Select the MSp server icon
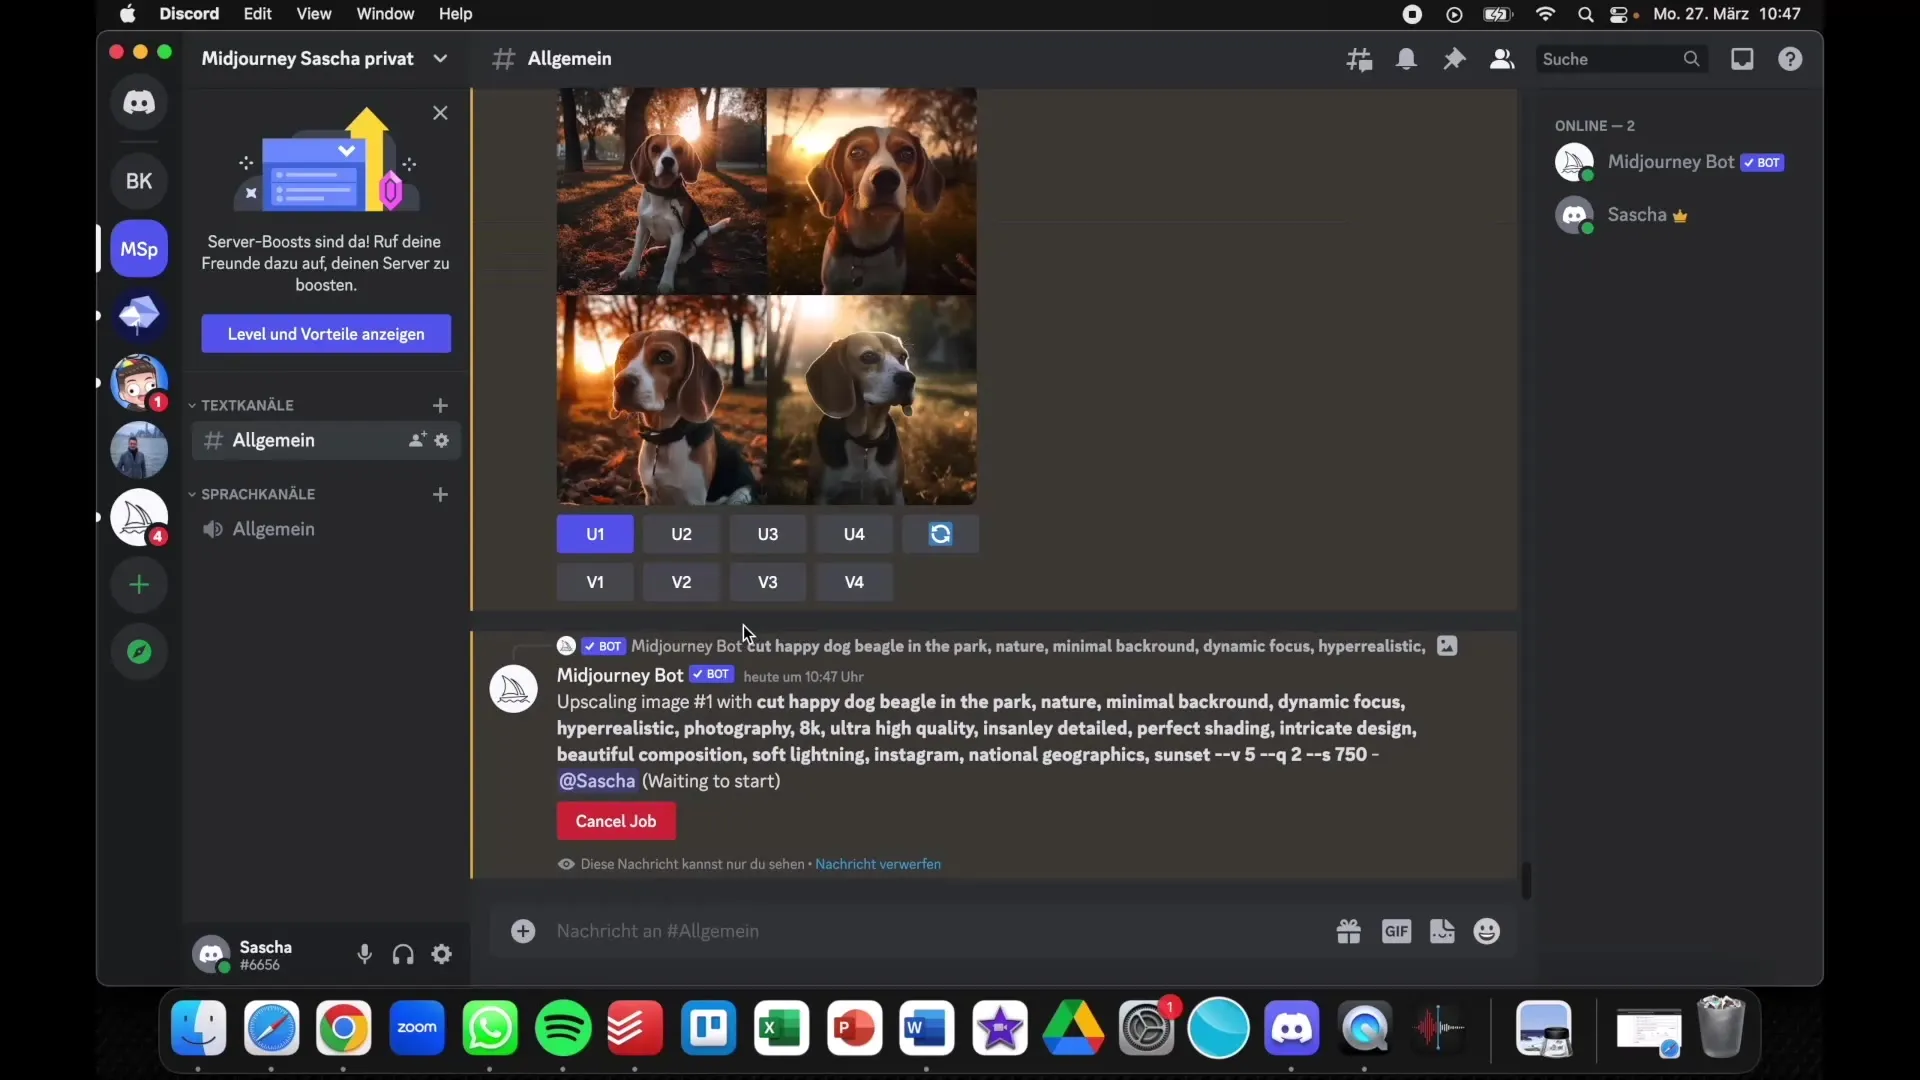 [x=139, y=248]
